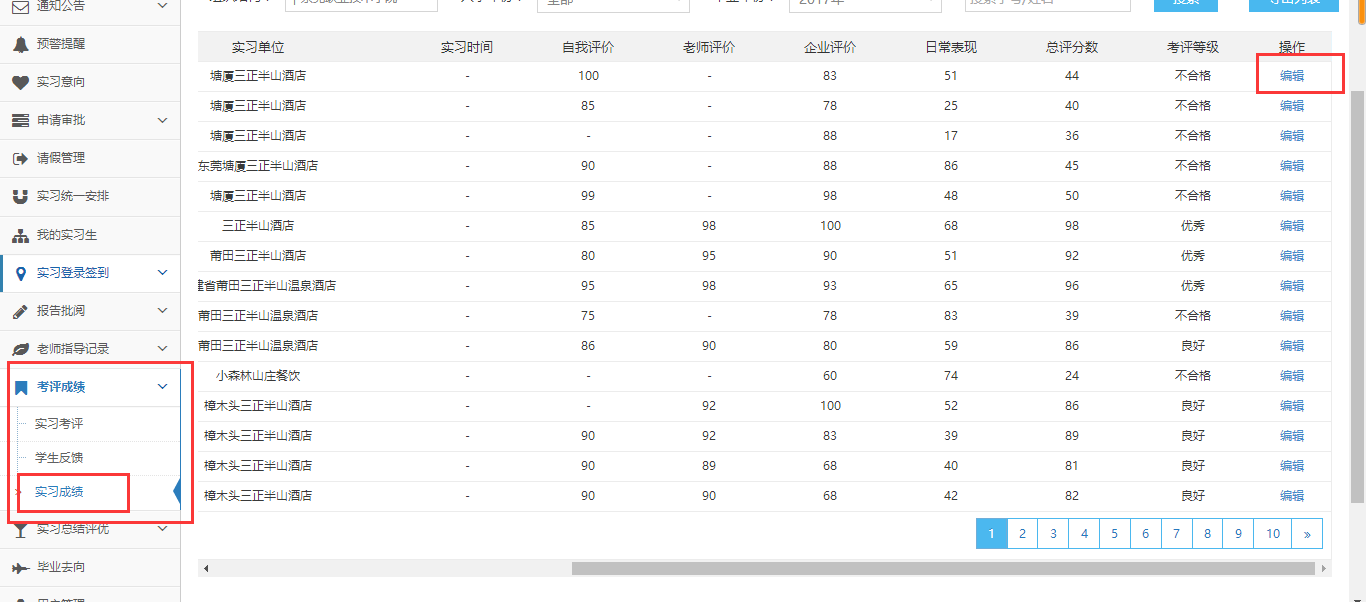The height and width of the screenshot is (602, 1366).
Task: Collapse the 考评成绩 section chevron
Action: point(163,387)
